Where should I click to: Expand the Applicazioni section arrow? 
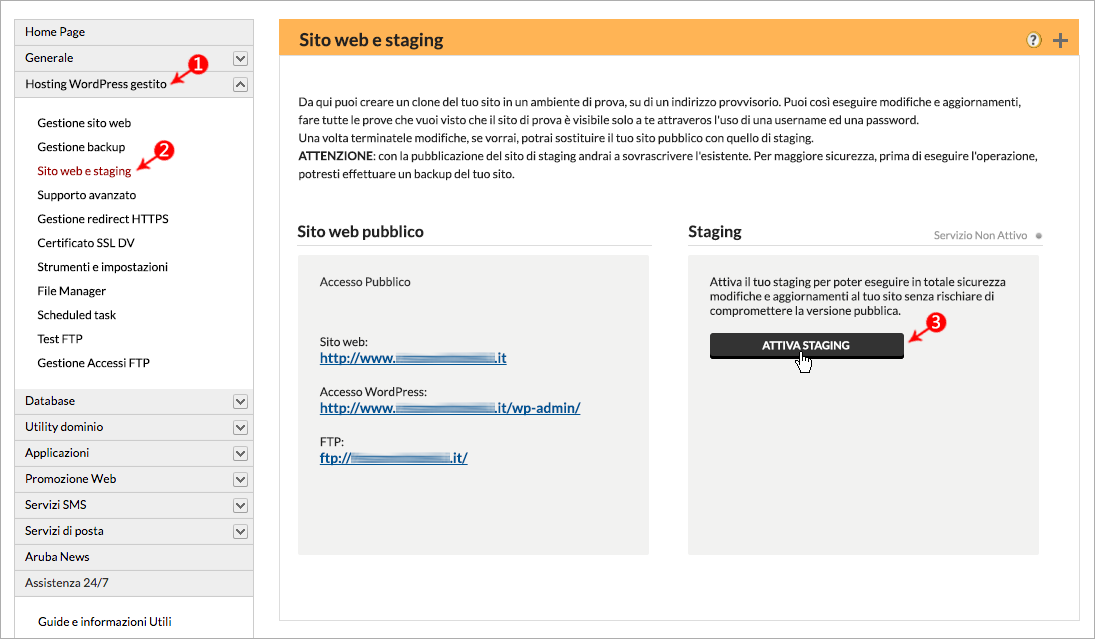point(240,453)
